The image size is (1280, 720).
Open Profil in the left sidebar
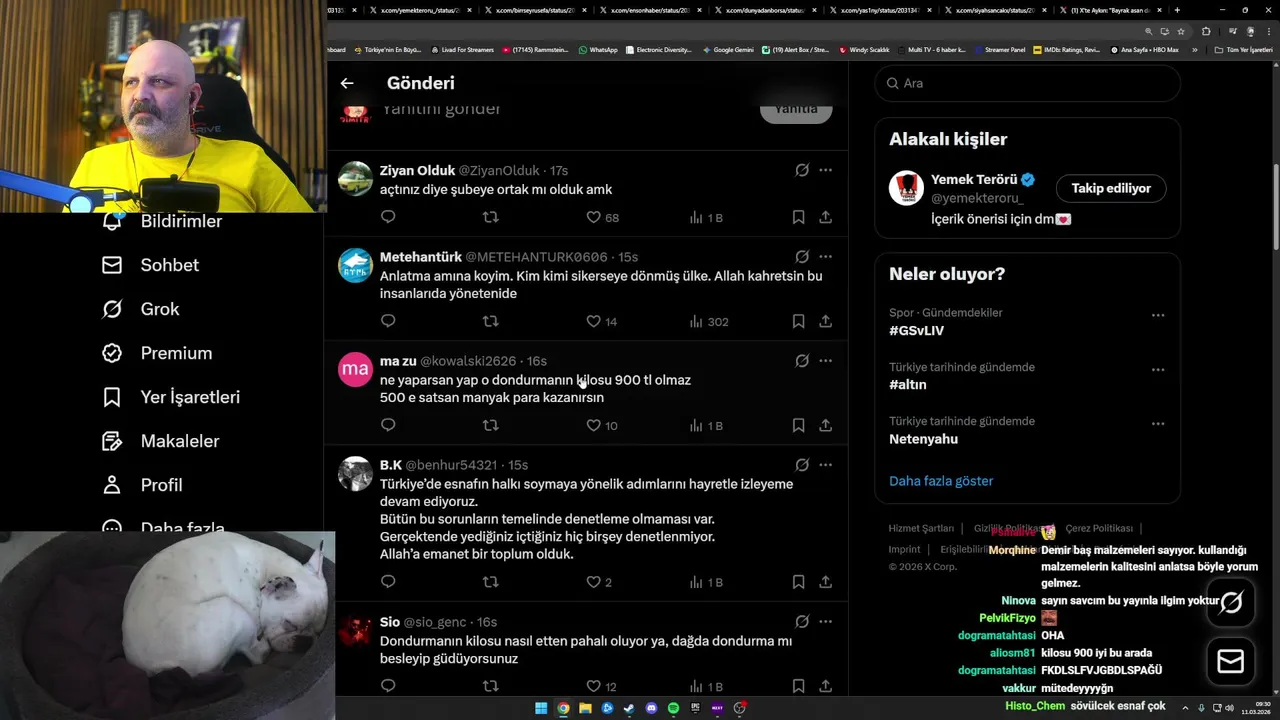point(142,485)
